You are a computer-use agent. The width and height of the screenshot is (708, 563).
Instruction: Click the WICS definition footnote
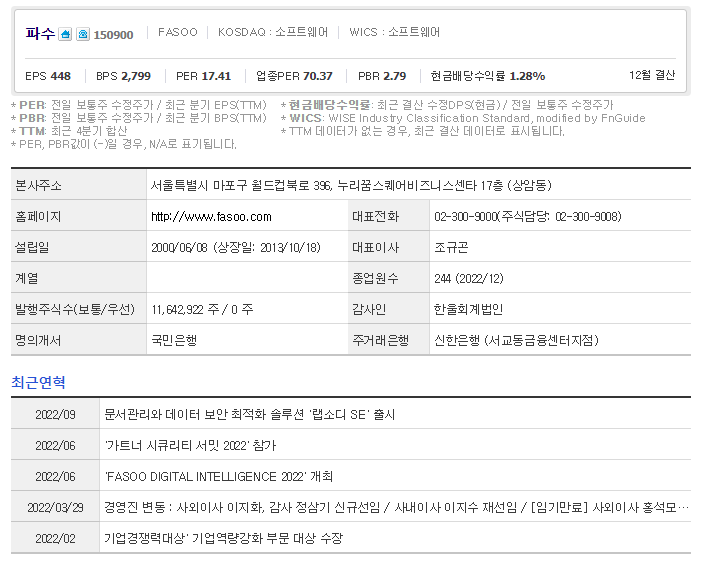point(463,118)
